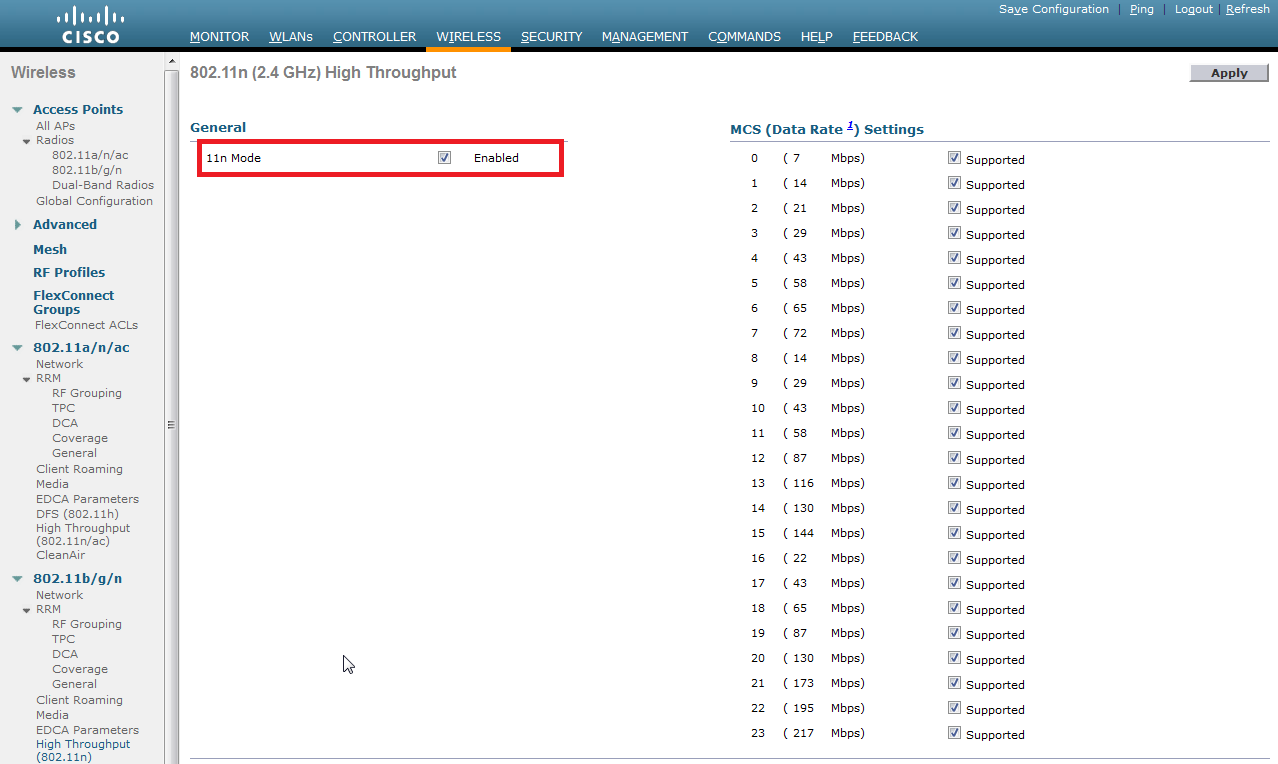
Task: Collapse the Radios tree arrow
Action: coord(27,141)
